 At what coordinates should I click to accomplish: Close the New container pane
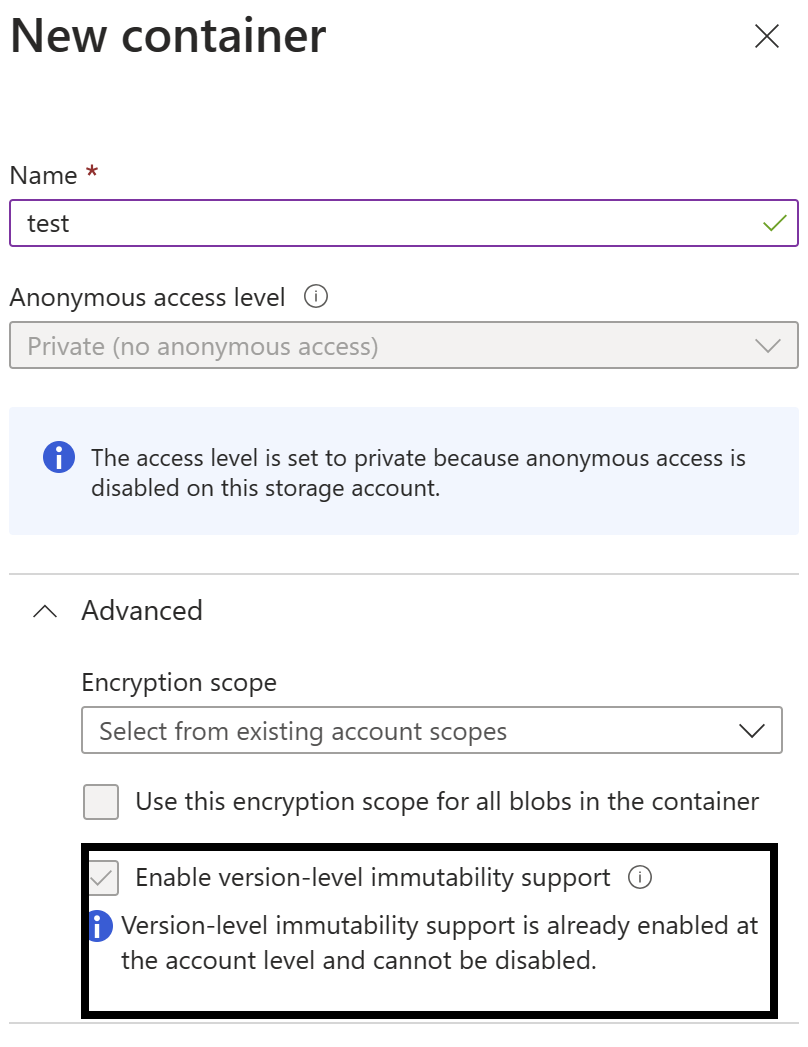767,36
